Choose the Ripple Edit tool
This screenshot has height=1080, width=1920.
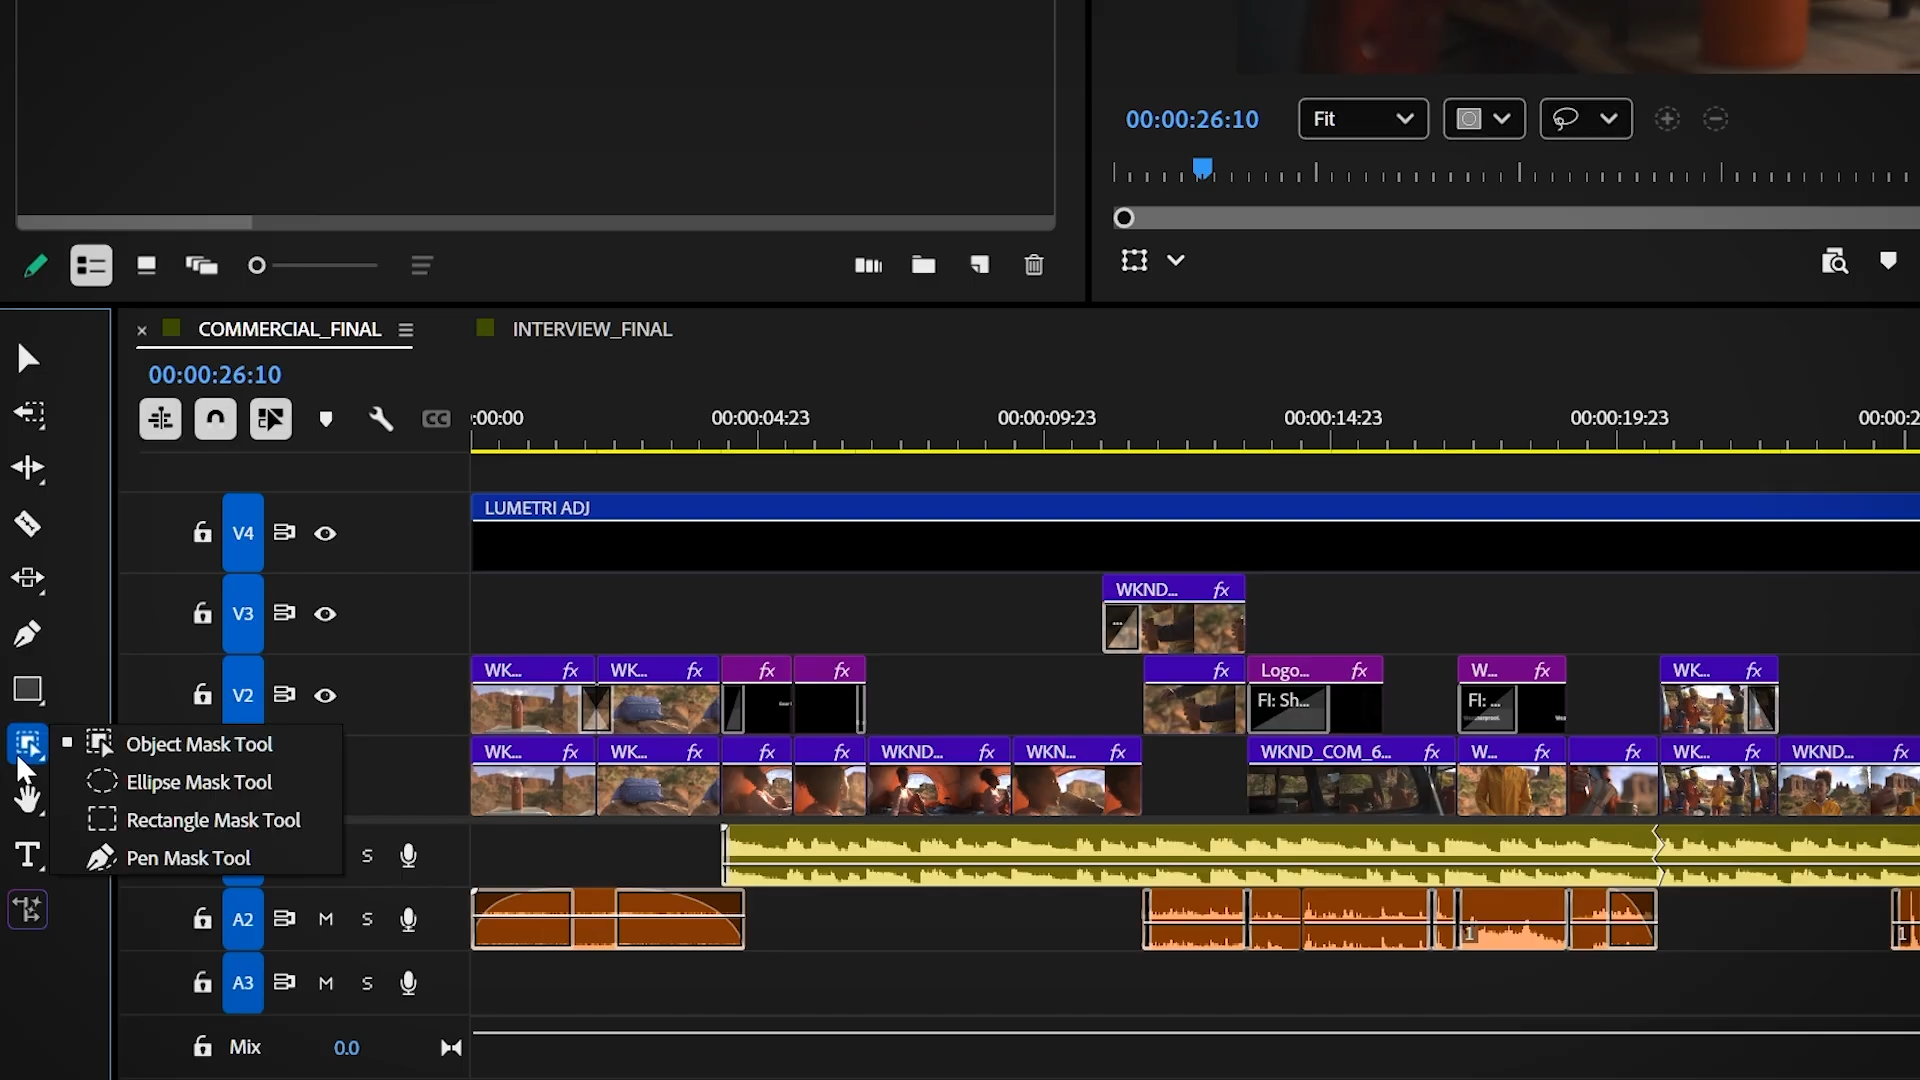click(x=27, y=468)
